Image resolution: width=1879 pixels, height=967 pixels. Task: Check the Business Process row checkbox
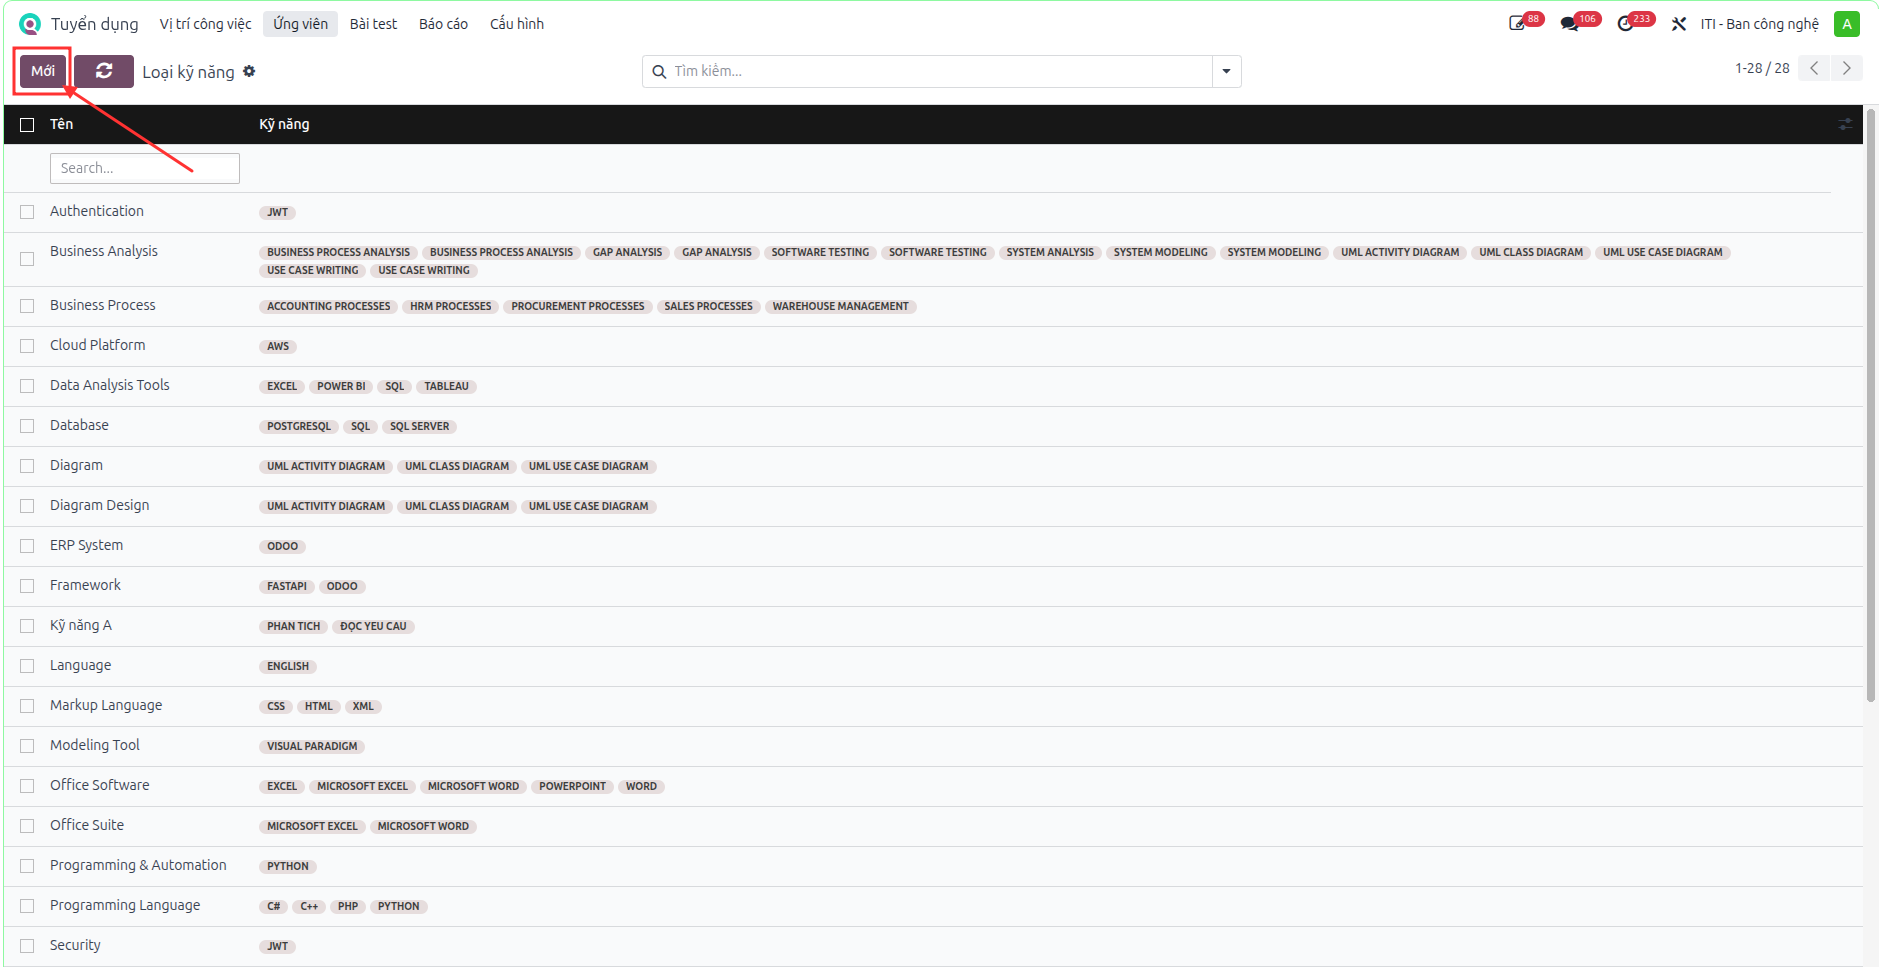tap(27, 306)
